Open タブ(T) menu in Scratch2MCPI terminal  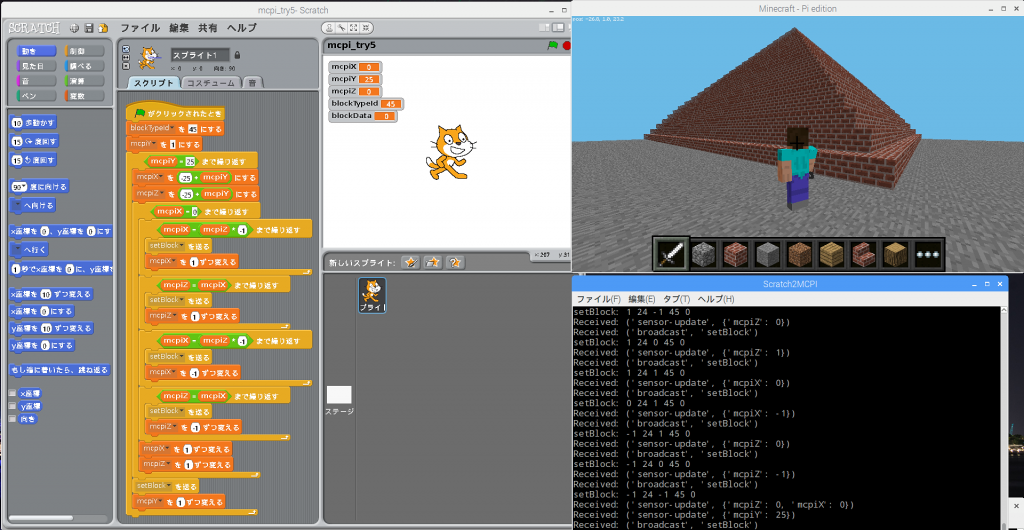677,299
